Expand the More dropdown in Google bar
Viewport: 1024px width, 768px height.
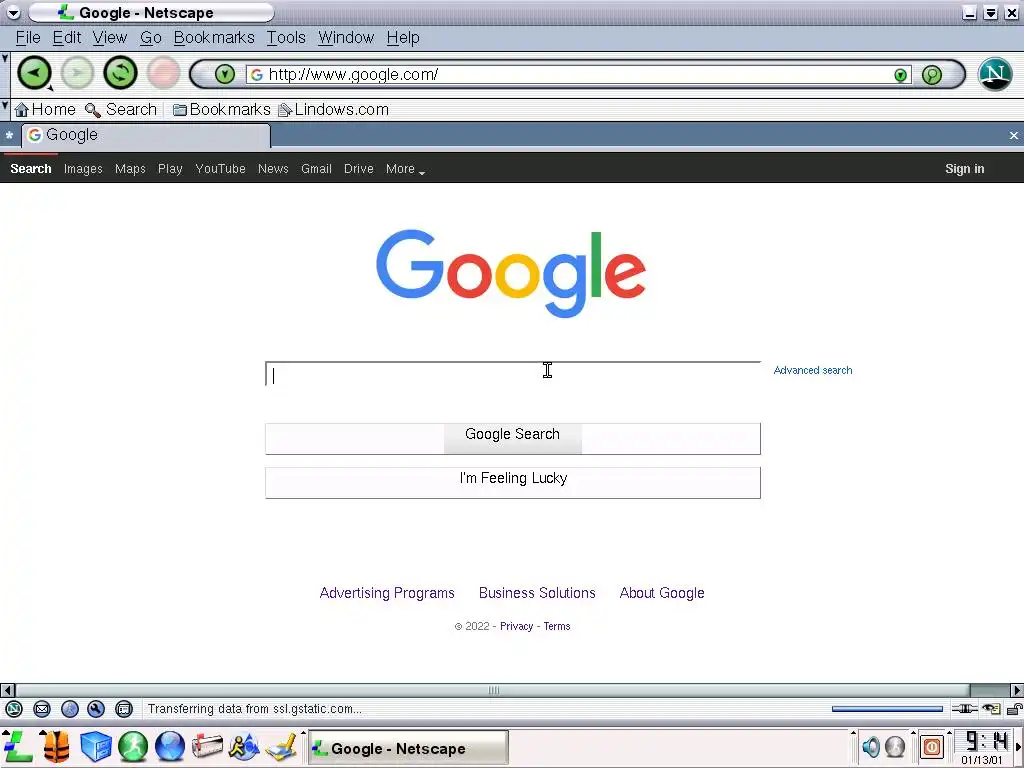click(x=405, y=169)
